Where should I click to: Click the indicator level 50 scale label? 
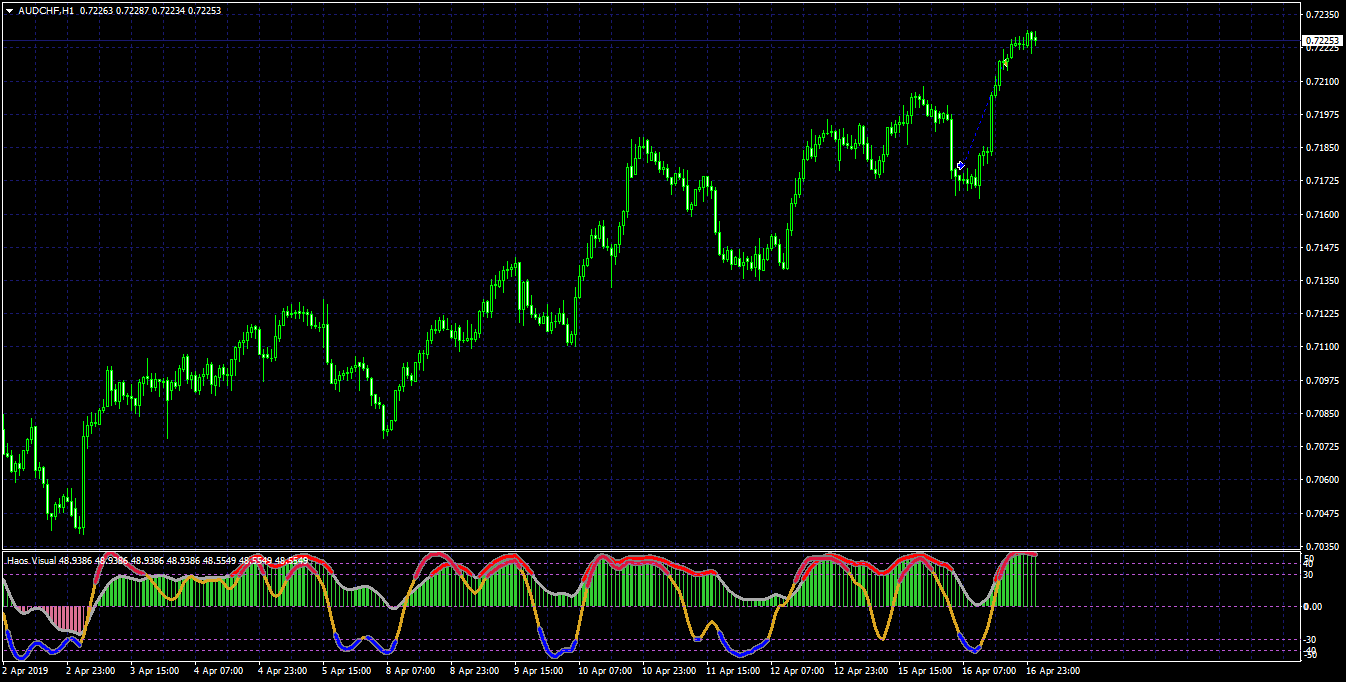click(x=1308, y=559)
